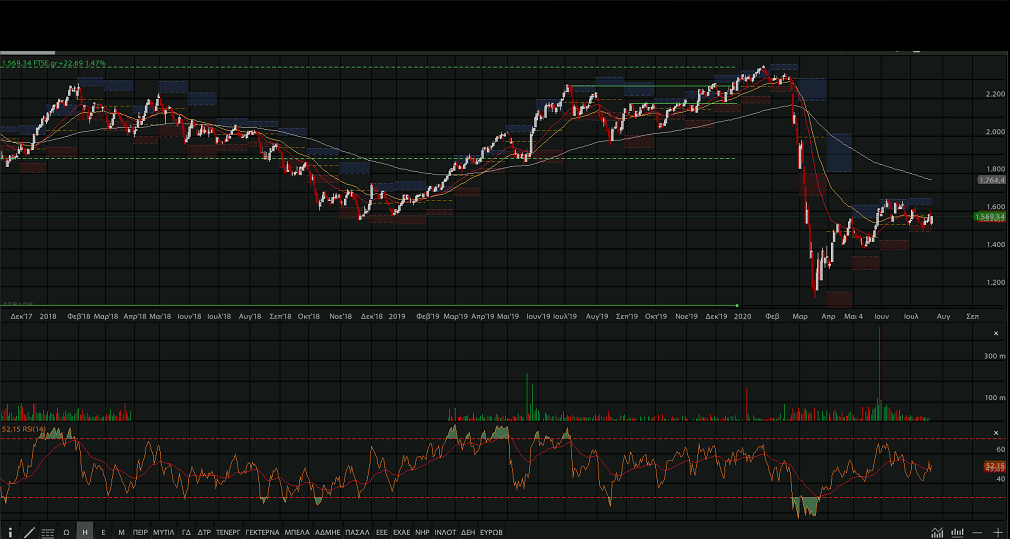This screenshot has height=539, width=1010.
Task: Click the info icon in bottom toolbar
Action: [x=10, y=532]
